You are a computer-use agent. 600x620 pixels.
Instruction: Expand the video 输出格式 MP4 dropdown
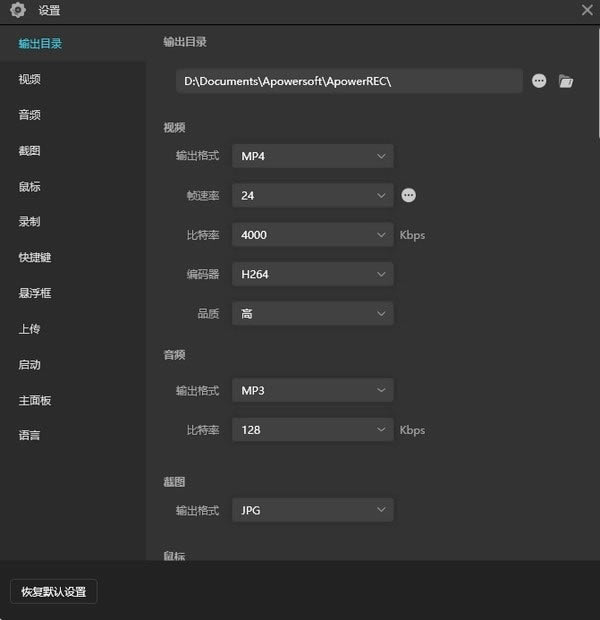click(x=312, y=156)
